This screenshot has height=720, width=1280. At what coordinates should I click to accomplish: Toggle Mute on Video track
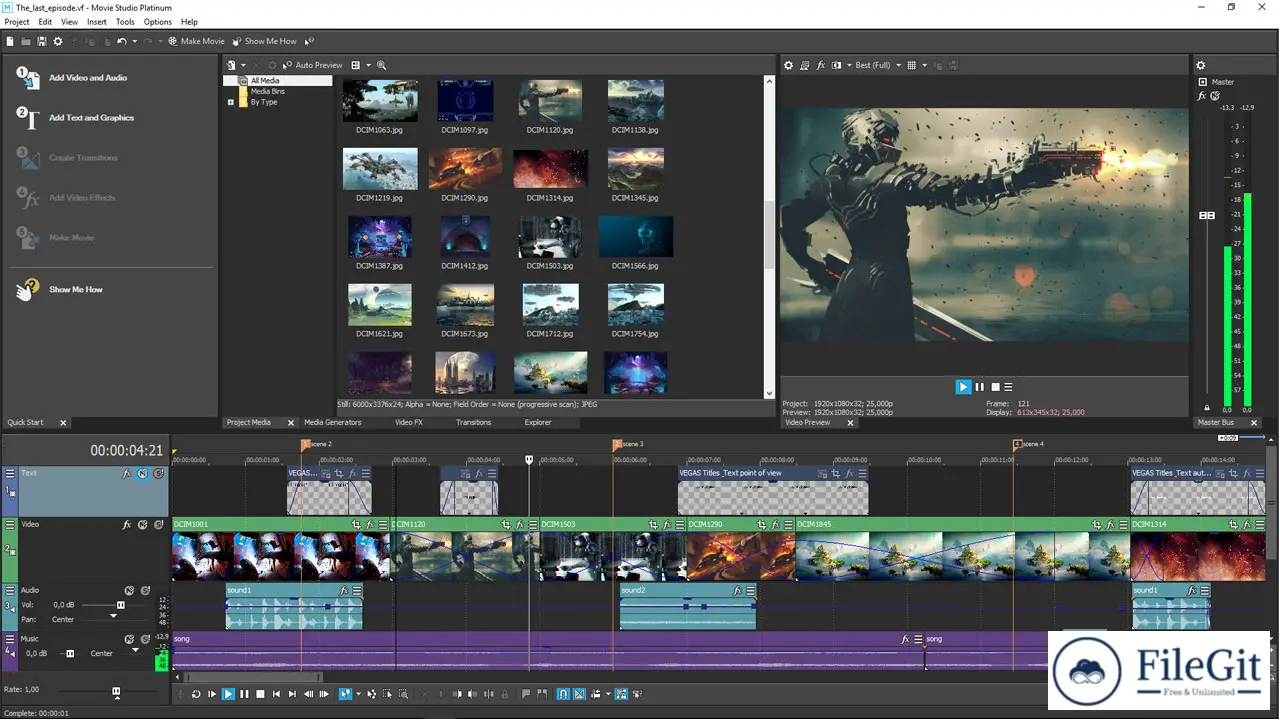tap(143, 524)
